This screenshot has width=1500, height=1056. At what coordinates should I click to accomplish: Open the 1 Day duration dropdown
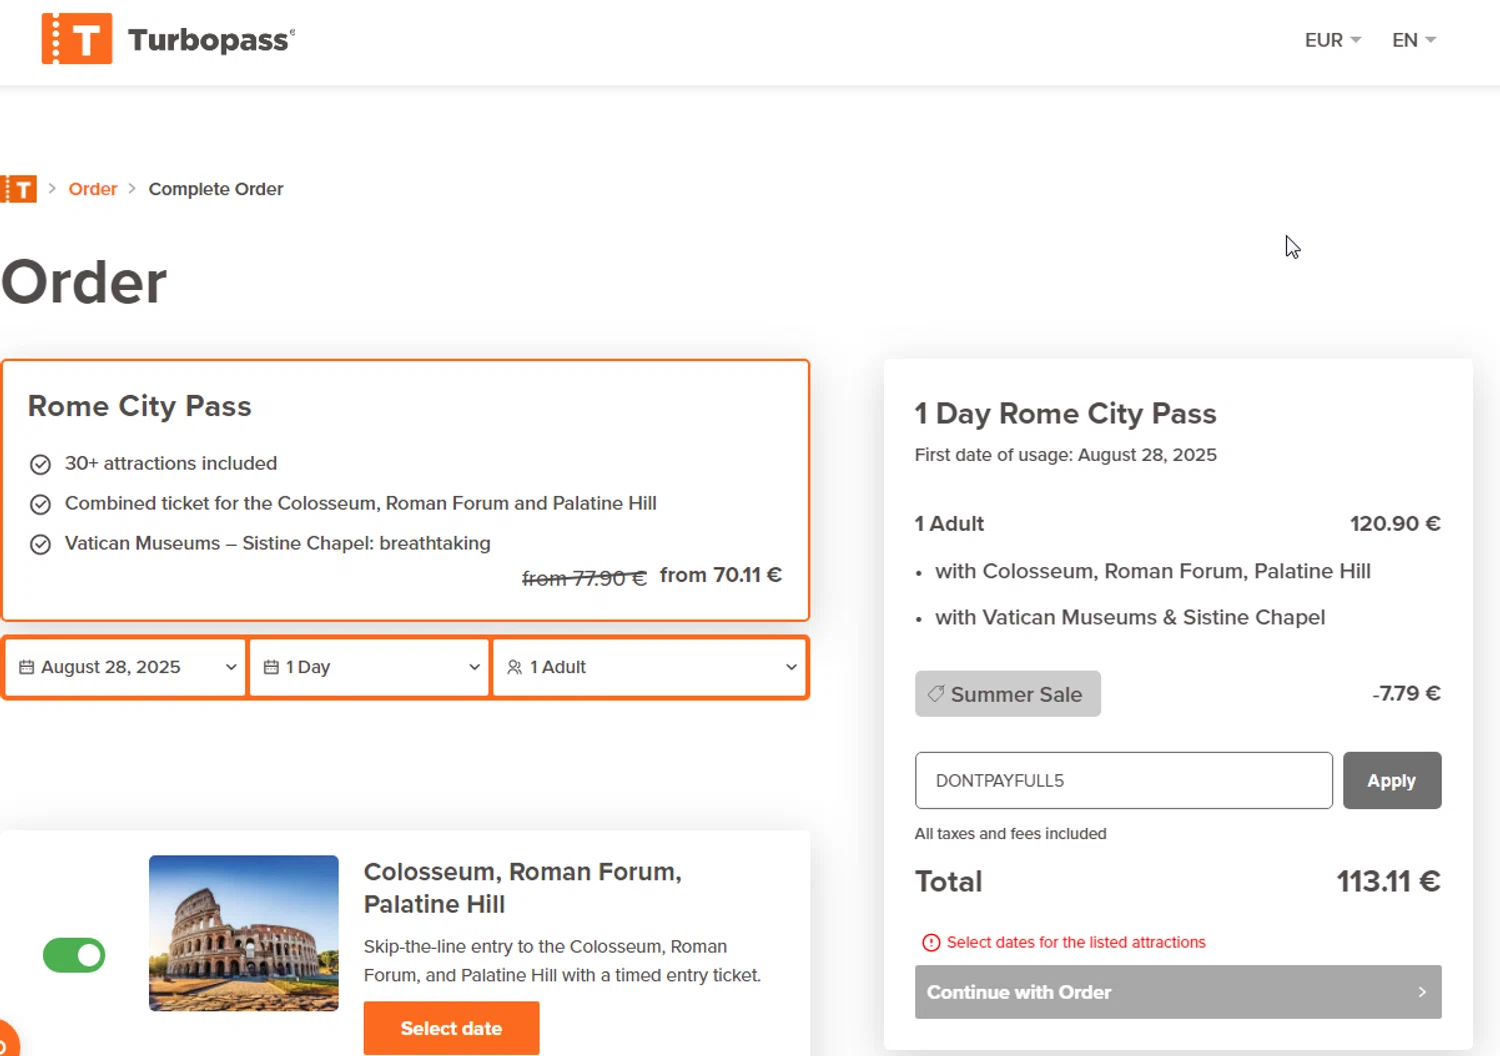click(370, 667)
